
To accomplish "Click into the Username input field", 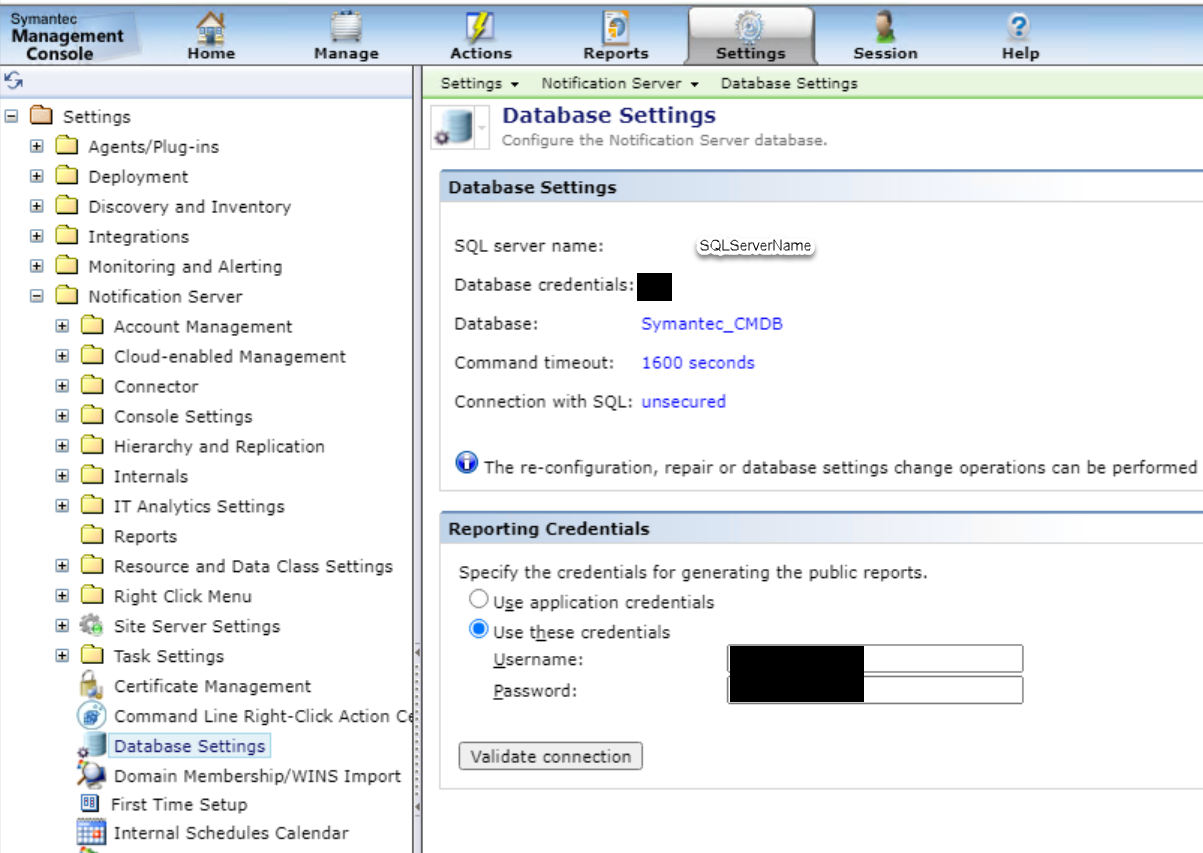I will click(940, 658).
